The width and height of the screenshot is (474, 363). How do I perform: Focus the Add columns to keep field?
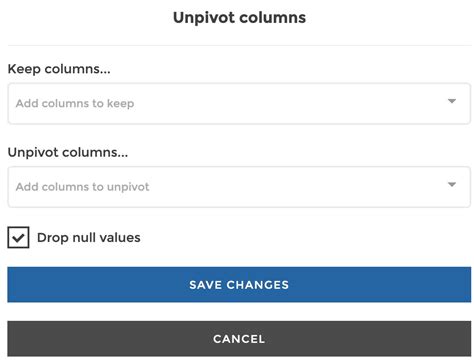pos(239,104)
